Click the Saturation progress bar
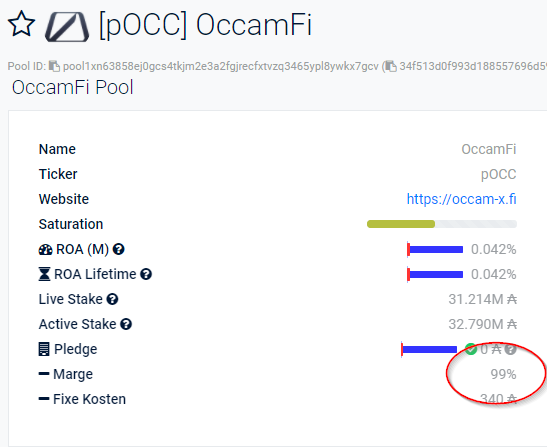 point(442,224)
